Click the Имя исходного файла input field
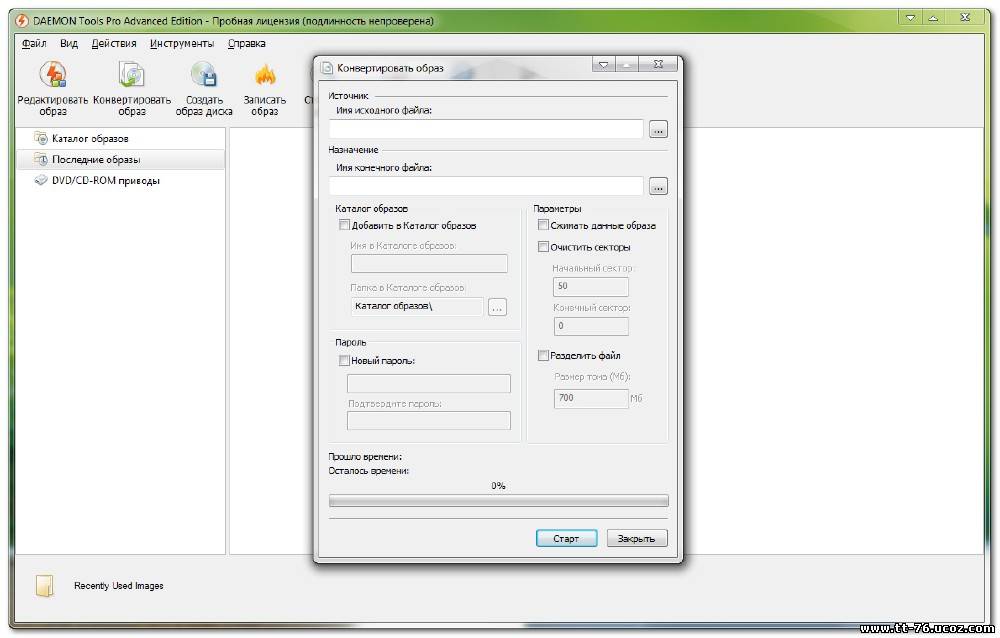This screenshot has width=1000, height=638. (486, 129)
